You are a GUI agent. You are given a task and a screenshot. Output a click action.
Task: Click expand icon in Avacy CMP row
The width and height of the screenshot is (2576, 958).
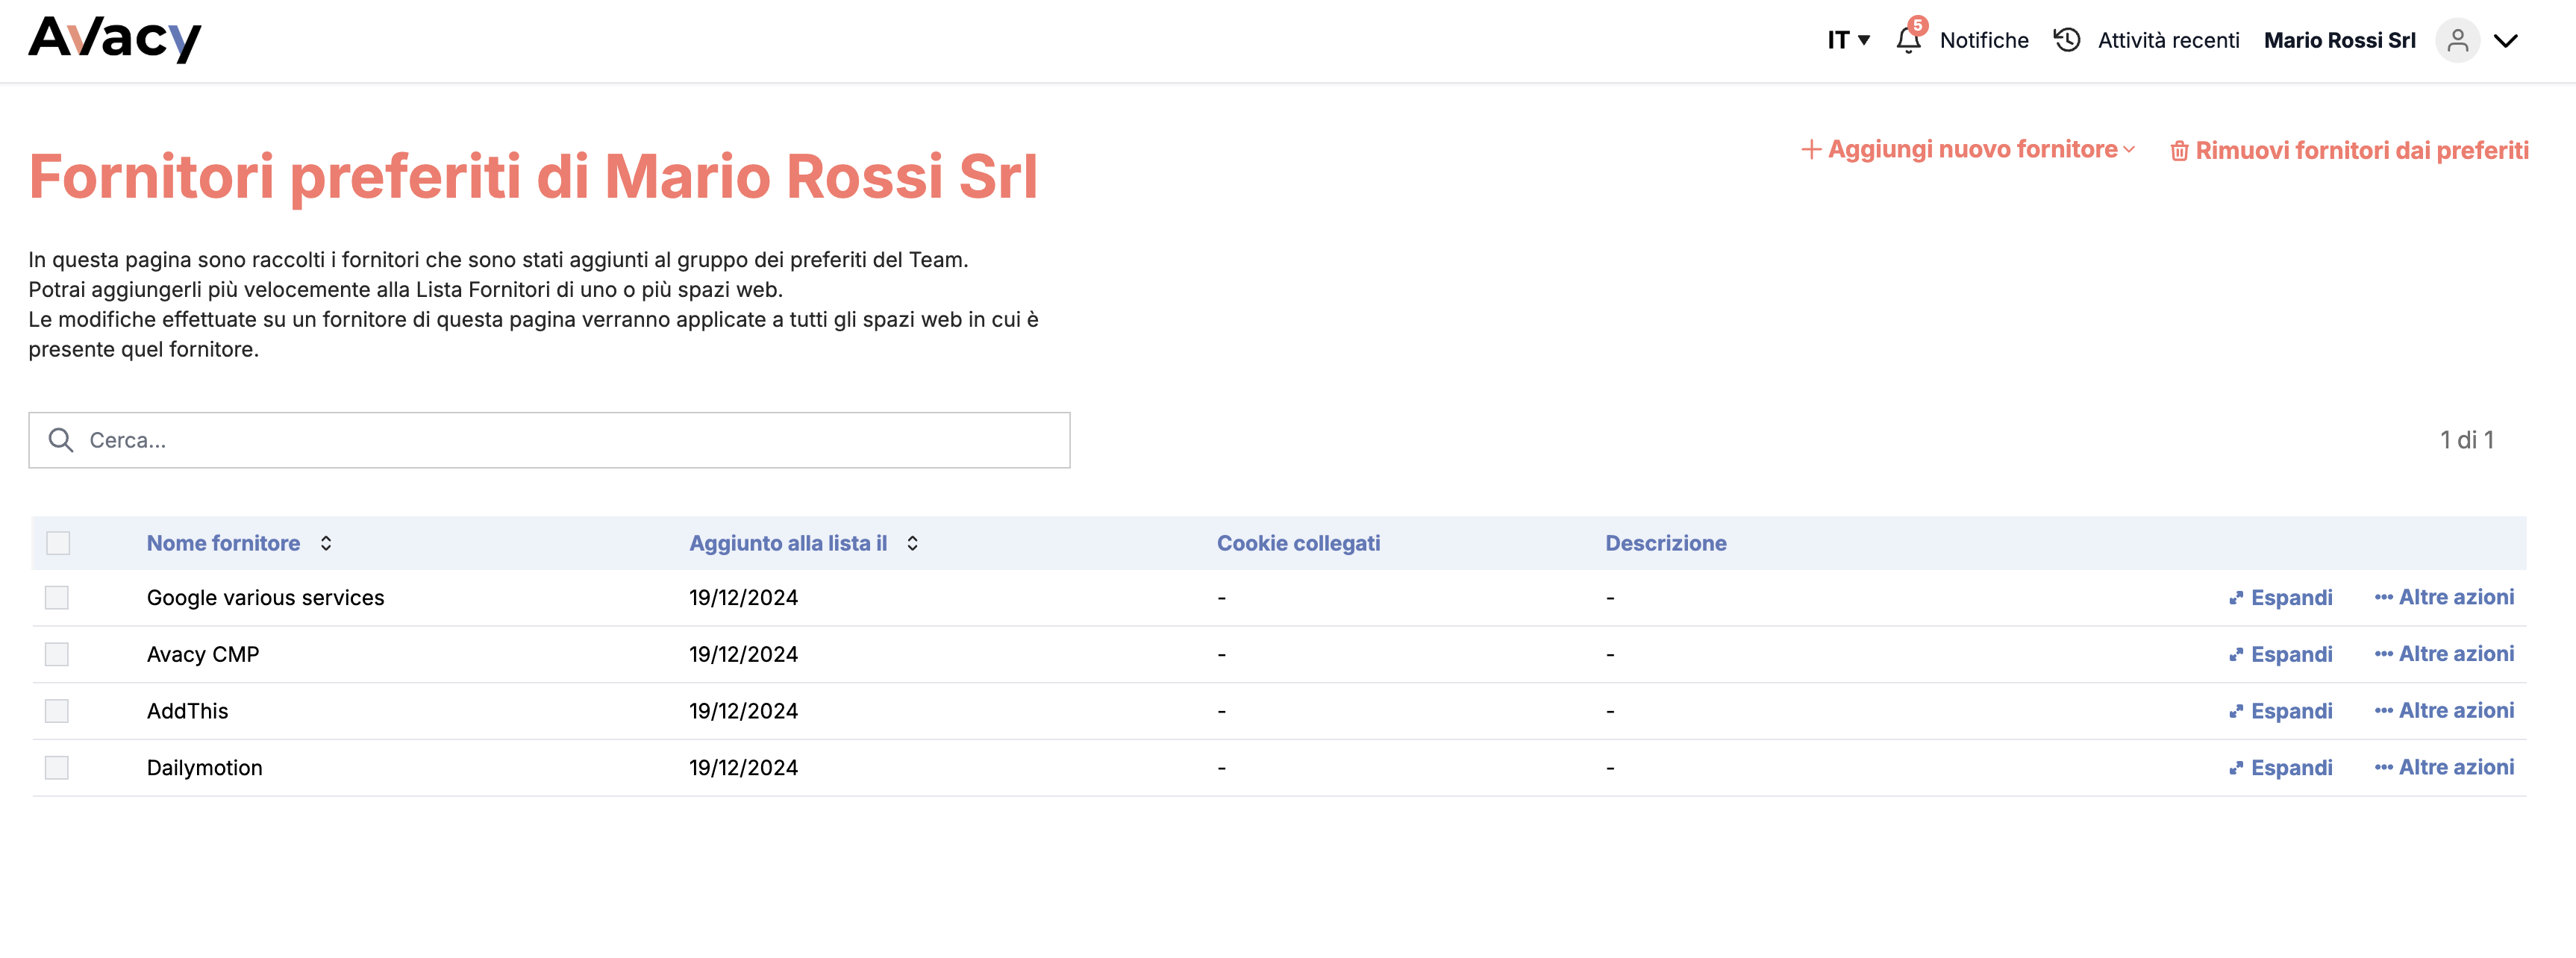2236,655
